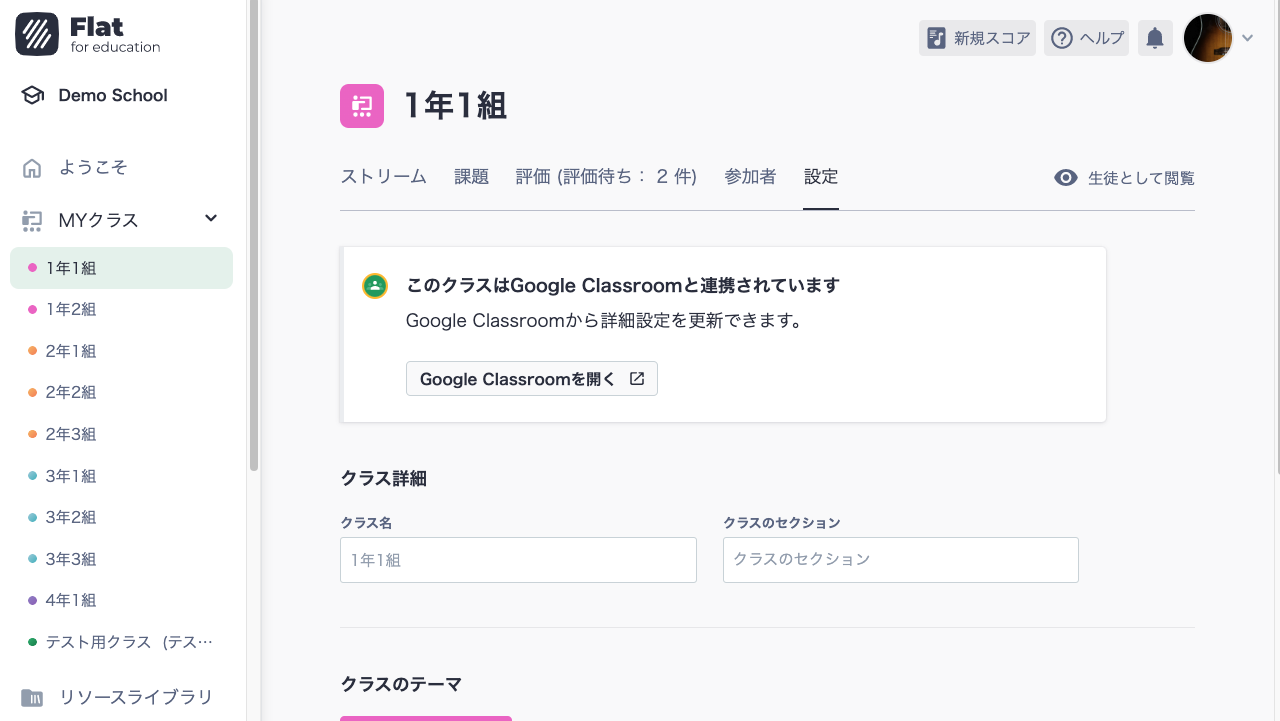Collapse the MYクラス section chevron

pyautogui.click(x=210, y=218)
